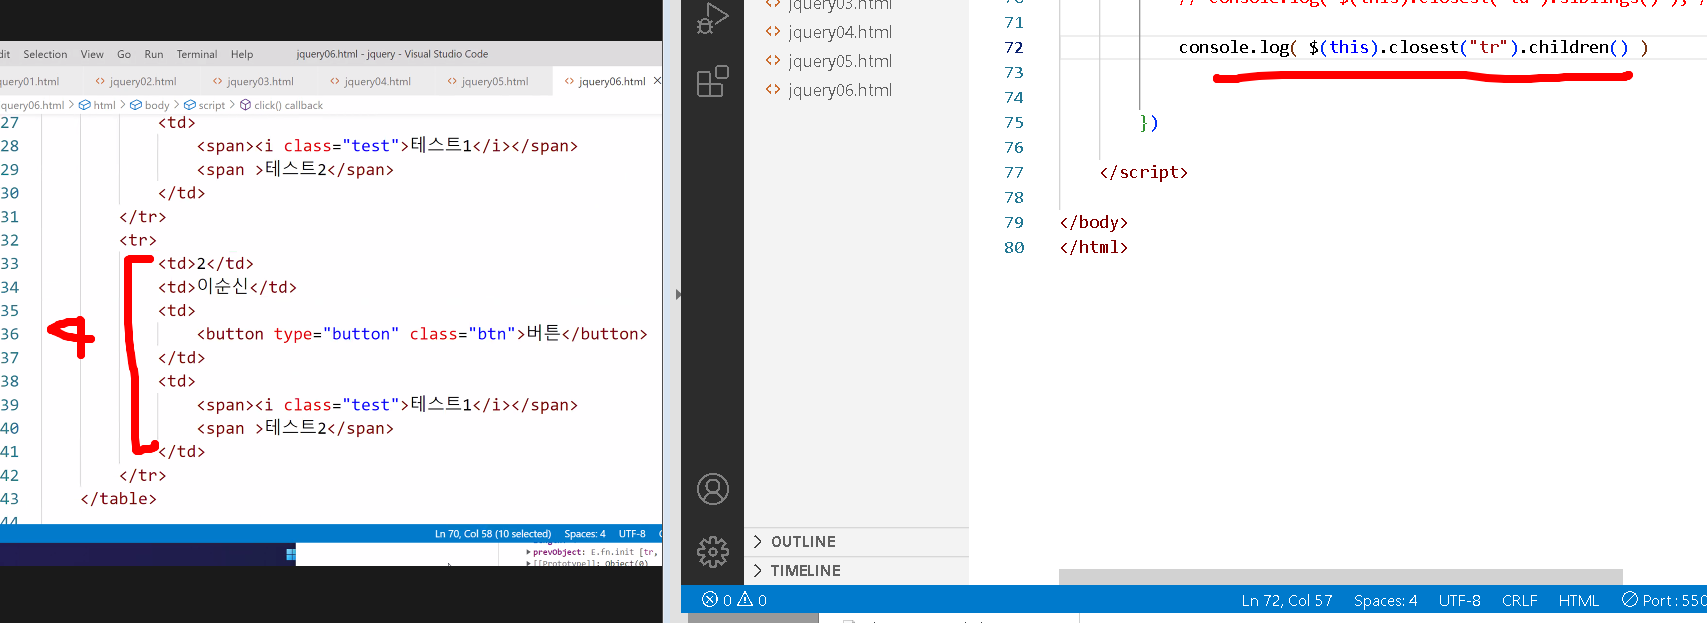Open the Help menu in left window
This screenshot has height=623, width=1707.
pos(242,54)
